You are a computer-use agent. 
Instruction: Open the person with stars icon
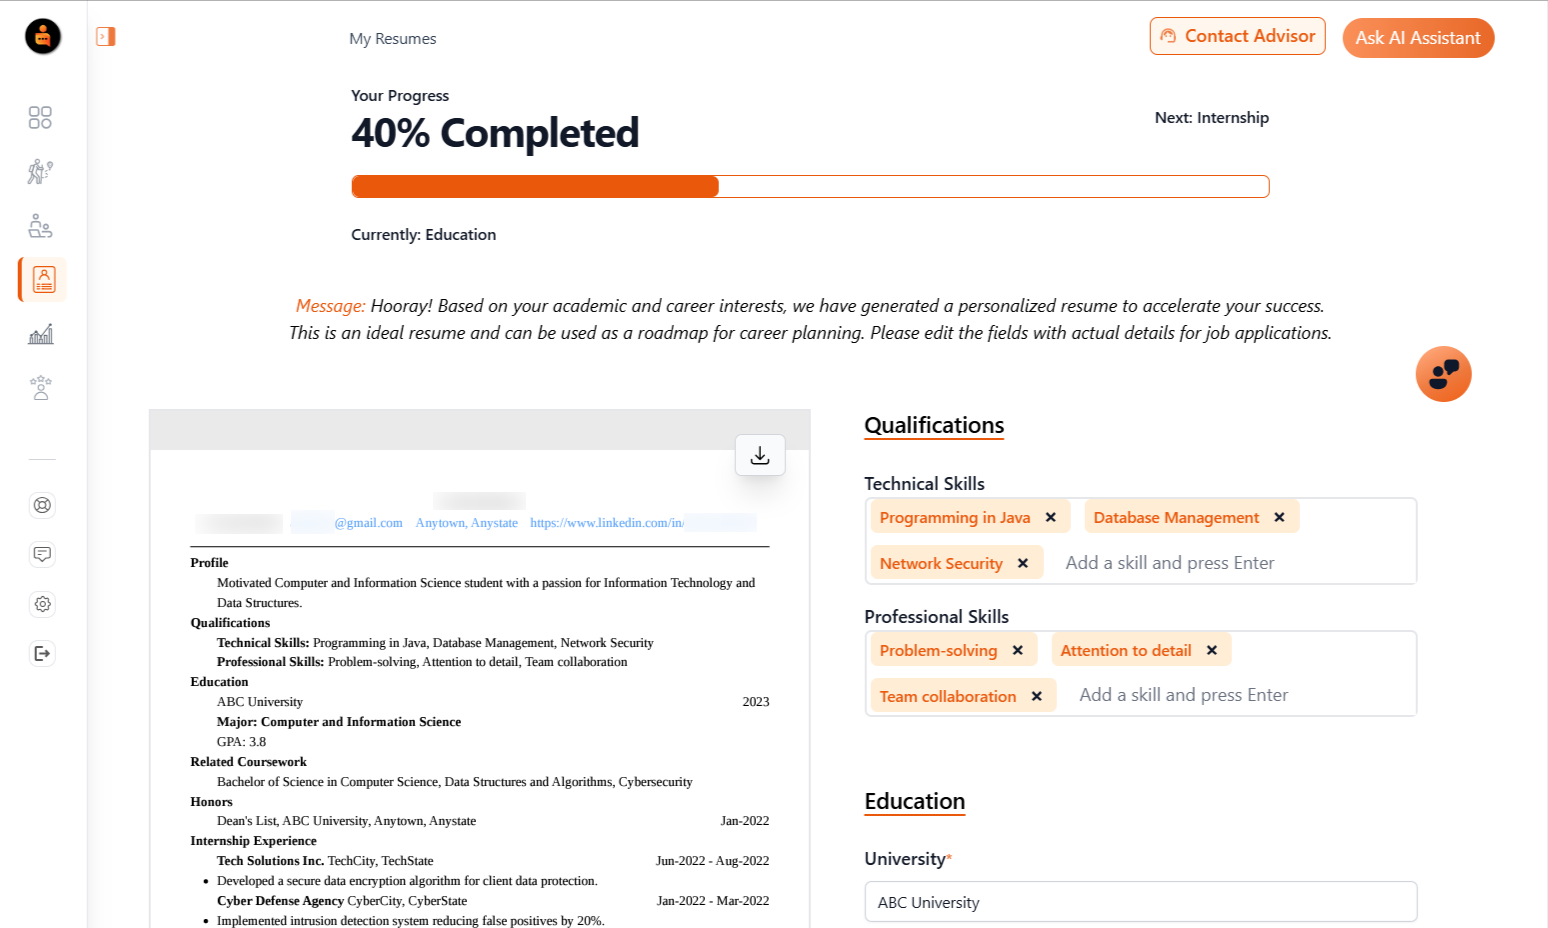tap(41, 388)
